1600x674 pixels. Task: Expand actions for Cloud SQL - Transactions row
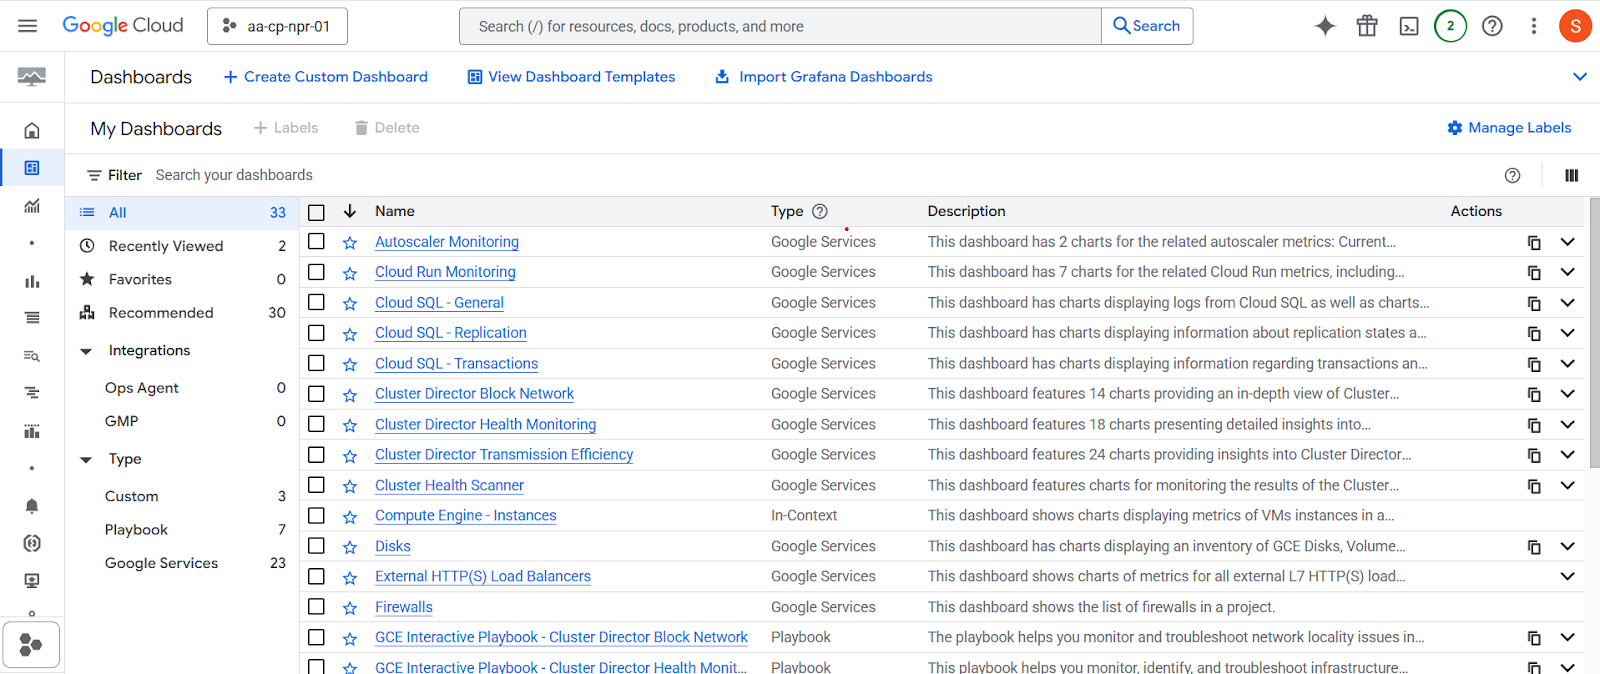tap(1567, 364)
